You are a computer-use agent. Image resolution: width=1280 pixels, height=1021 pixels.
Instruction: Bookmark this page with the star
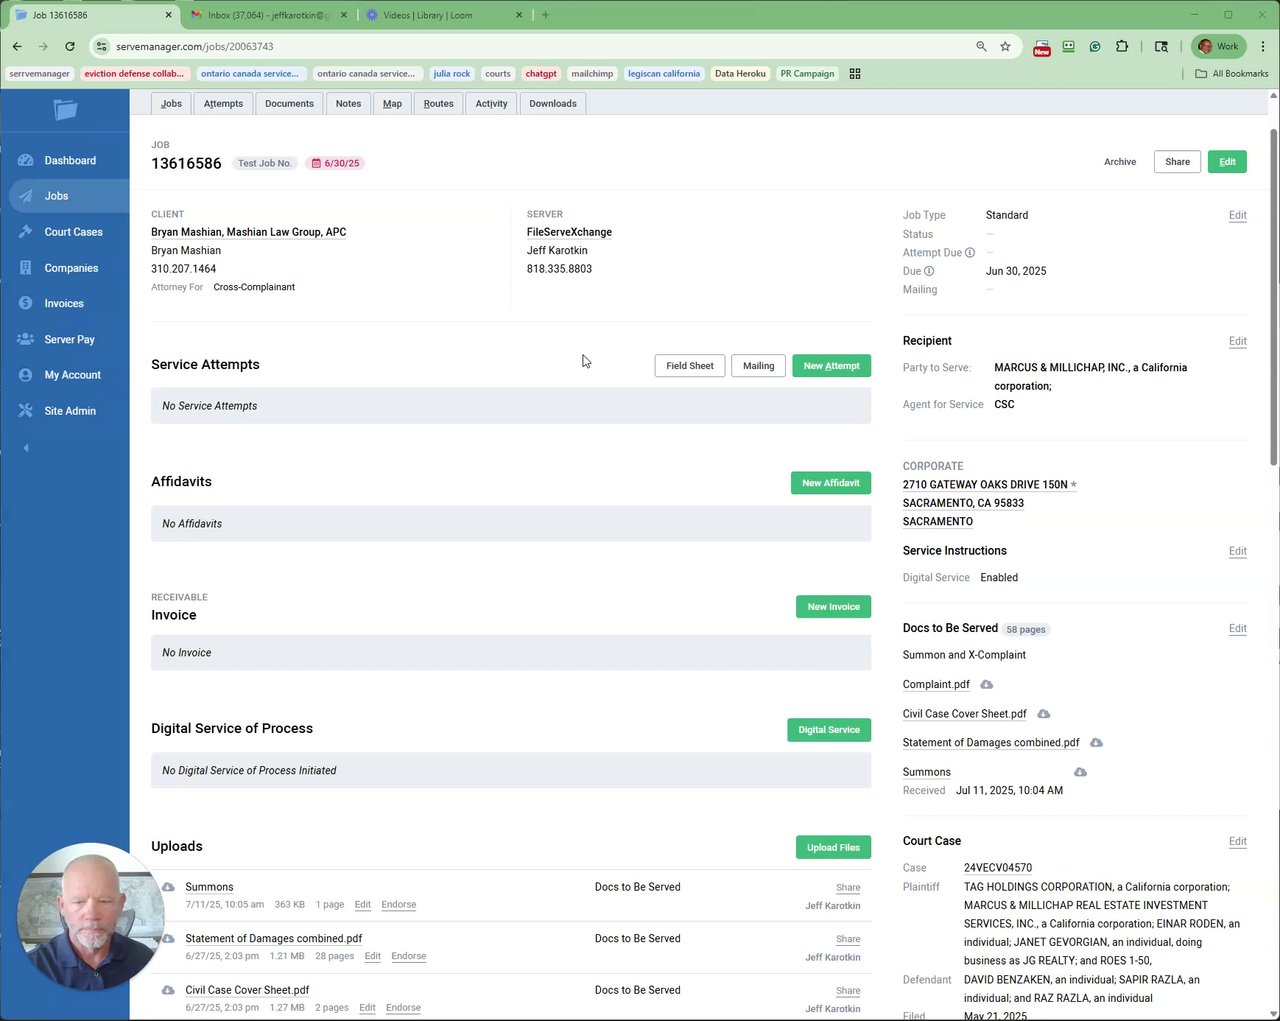click(1005, 46)
